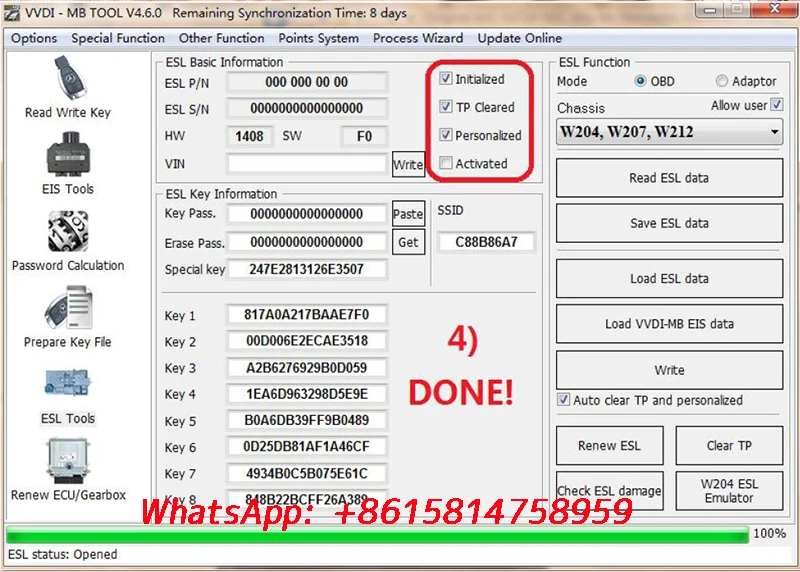800x572 pixels.
Task: Click the VVDI app icon in title bar
Action: [11, 13]
